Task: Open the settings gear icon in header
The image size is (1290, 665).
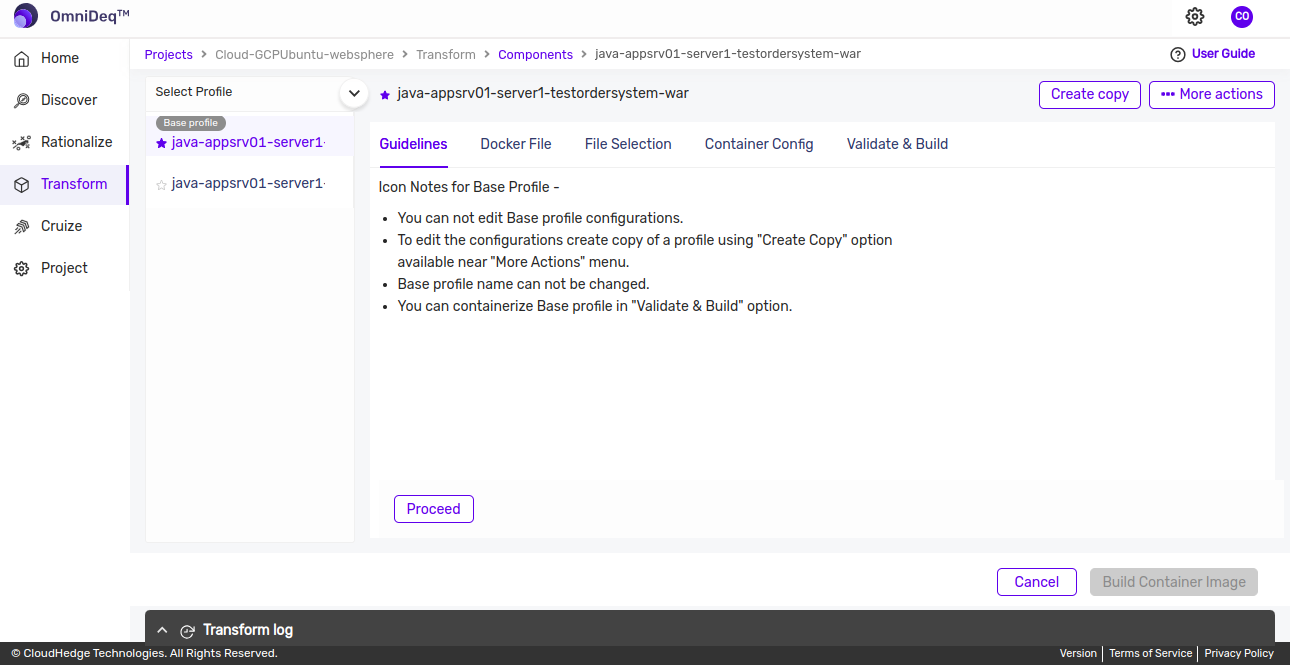Action: 1195,17
